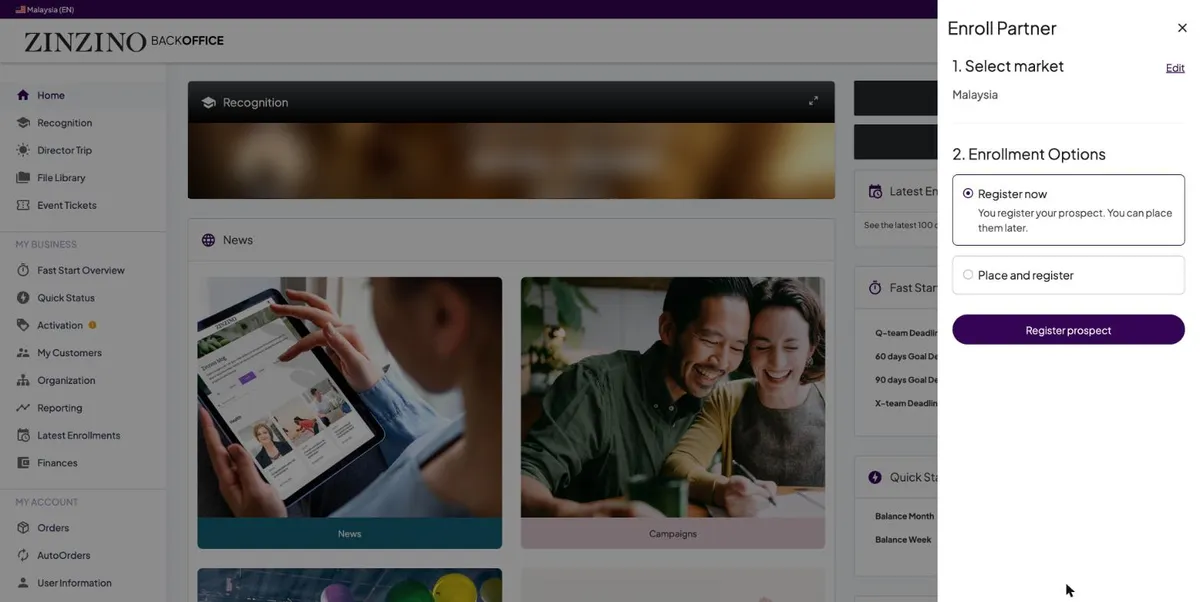Click the globe icon beside News heading
The width and height of the screenshot is (1200, 602).
(x=208, y=240)
